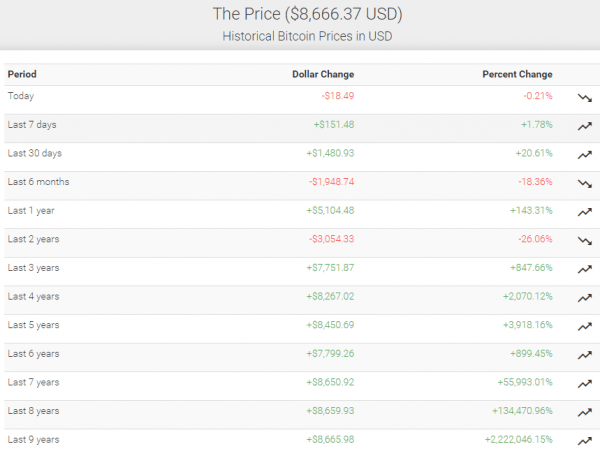
Task: Click the upward trend icon for Last 30 days
Action: click(x=585, y=155)
